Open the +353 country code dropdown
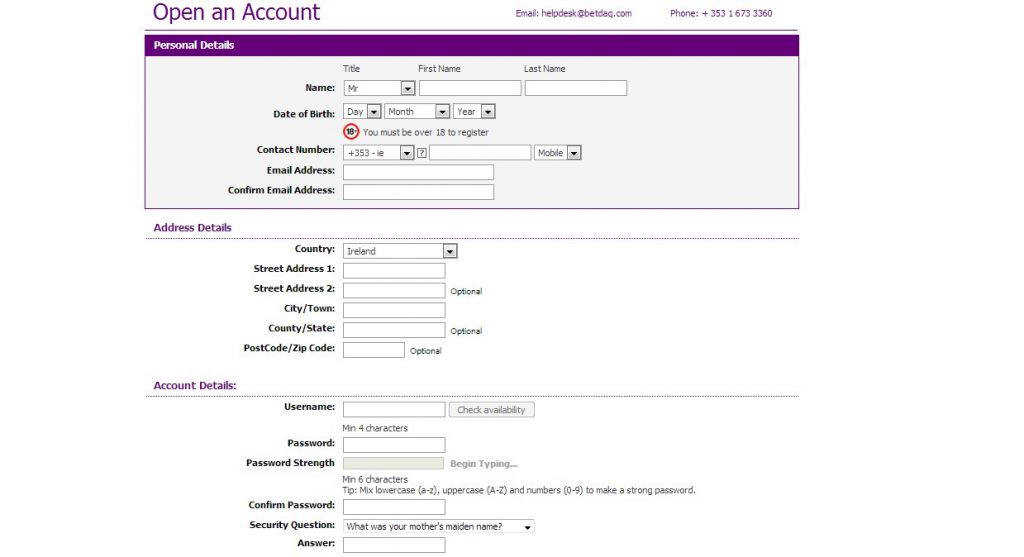 [378, 153]
